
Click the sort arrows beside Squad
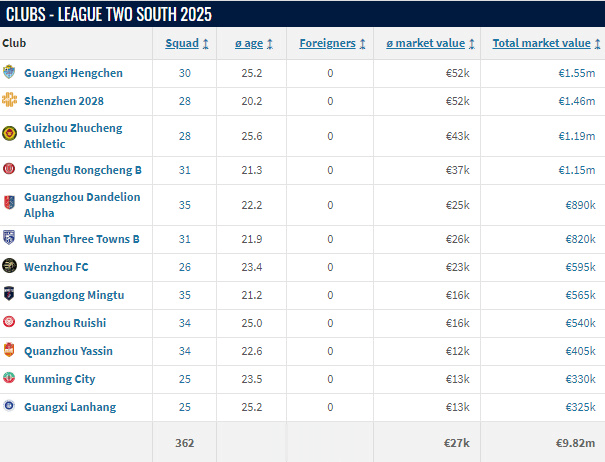[206, 44]
